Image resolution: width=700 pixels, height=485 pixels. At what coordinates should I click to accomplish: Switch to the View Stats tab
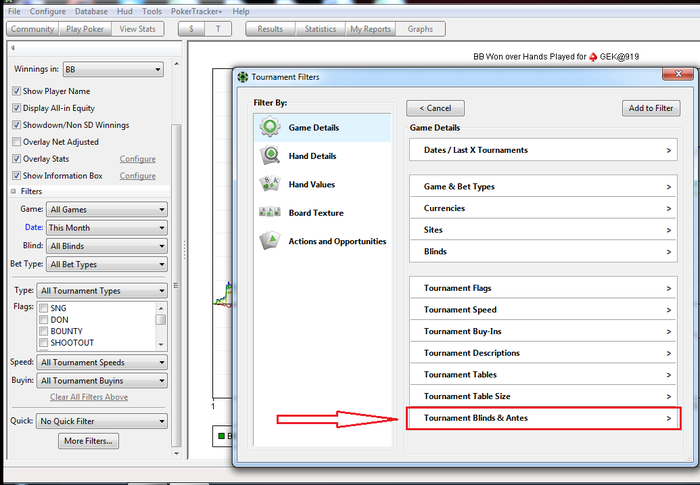tap(138, 29)
